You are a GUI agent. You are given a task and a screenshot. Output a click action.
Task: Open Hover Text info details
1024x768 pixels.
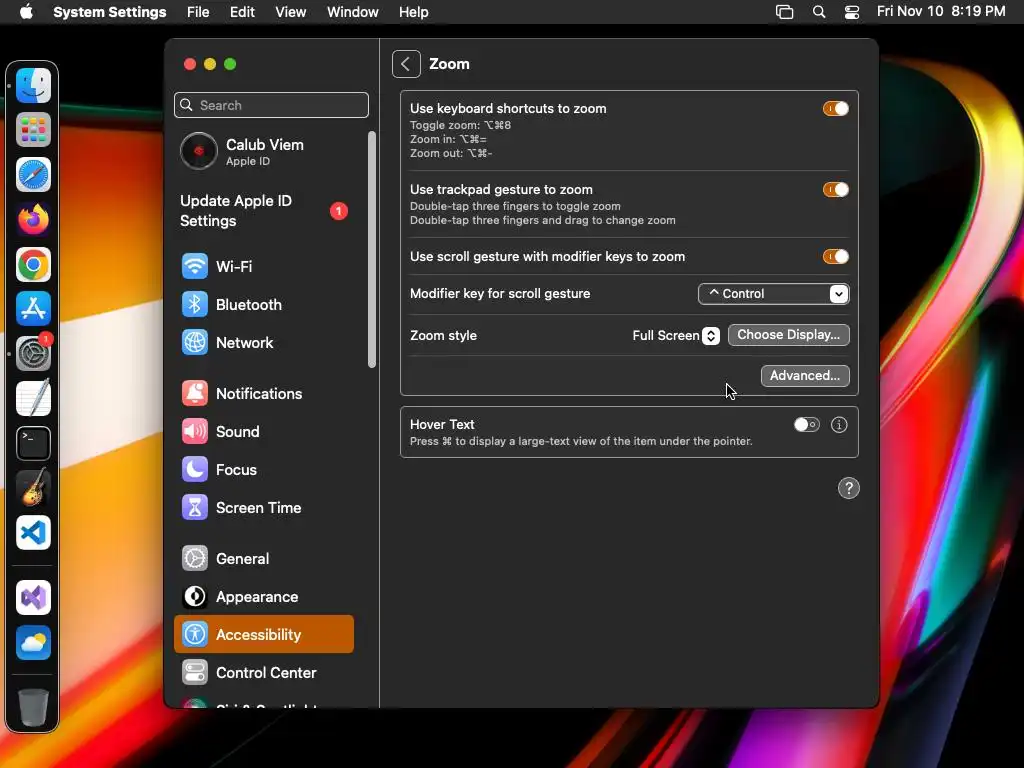[839, 424]
